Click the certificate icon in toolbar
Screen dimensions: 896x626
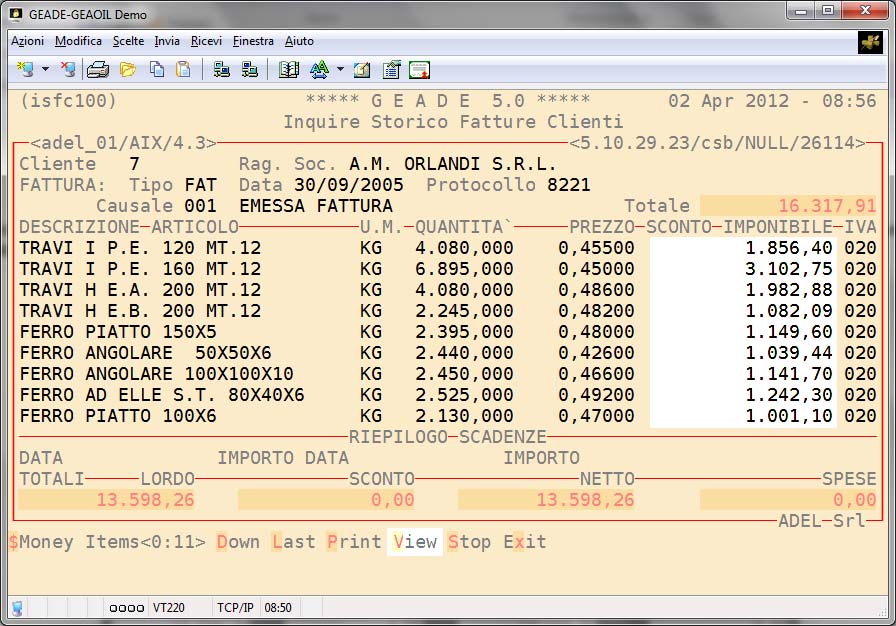pos(419,70)
